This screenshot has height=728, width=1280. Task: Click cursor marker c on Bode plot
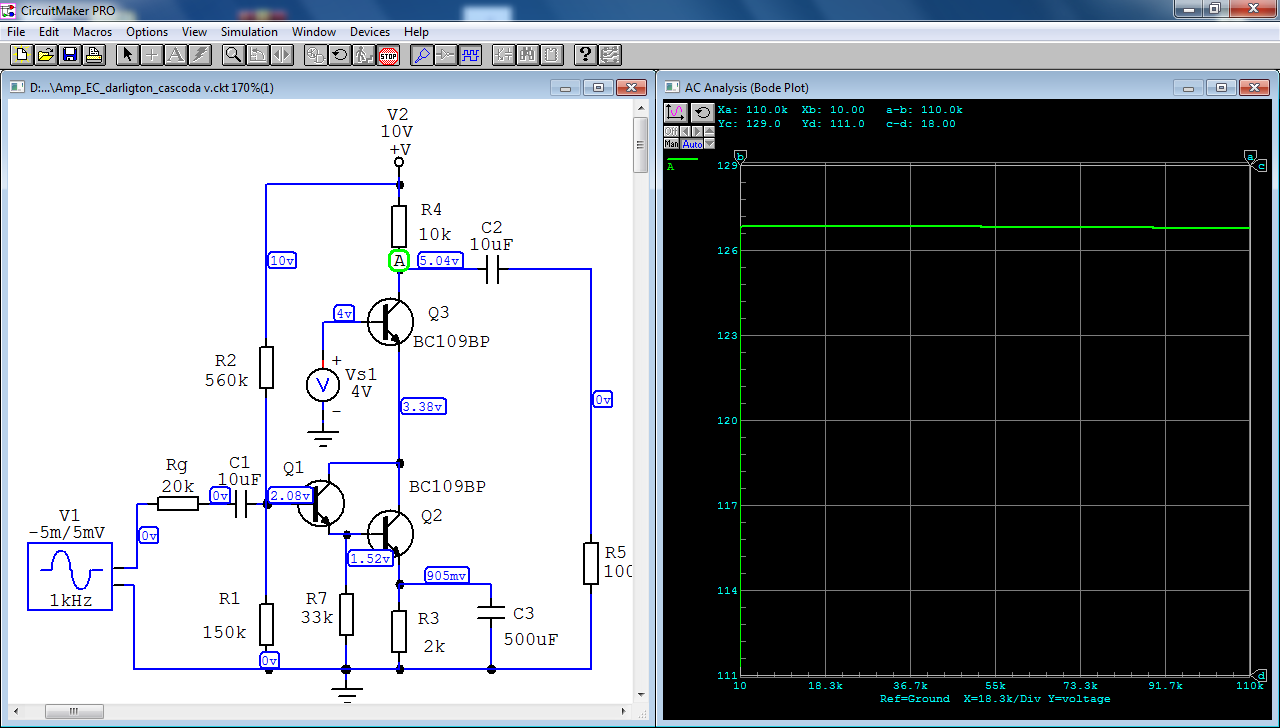pos(1262,165)
